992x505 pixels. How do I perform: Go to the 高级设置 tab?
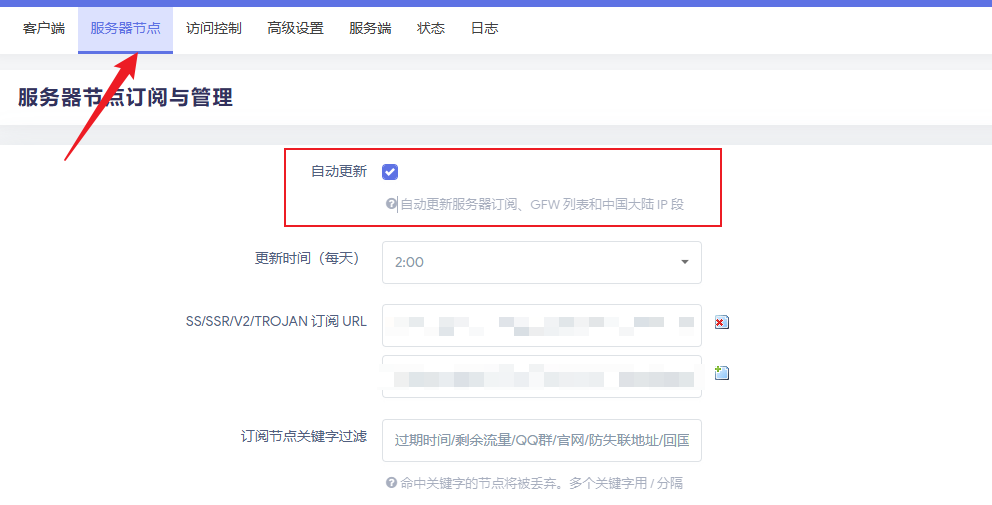tap(295, 29)
